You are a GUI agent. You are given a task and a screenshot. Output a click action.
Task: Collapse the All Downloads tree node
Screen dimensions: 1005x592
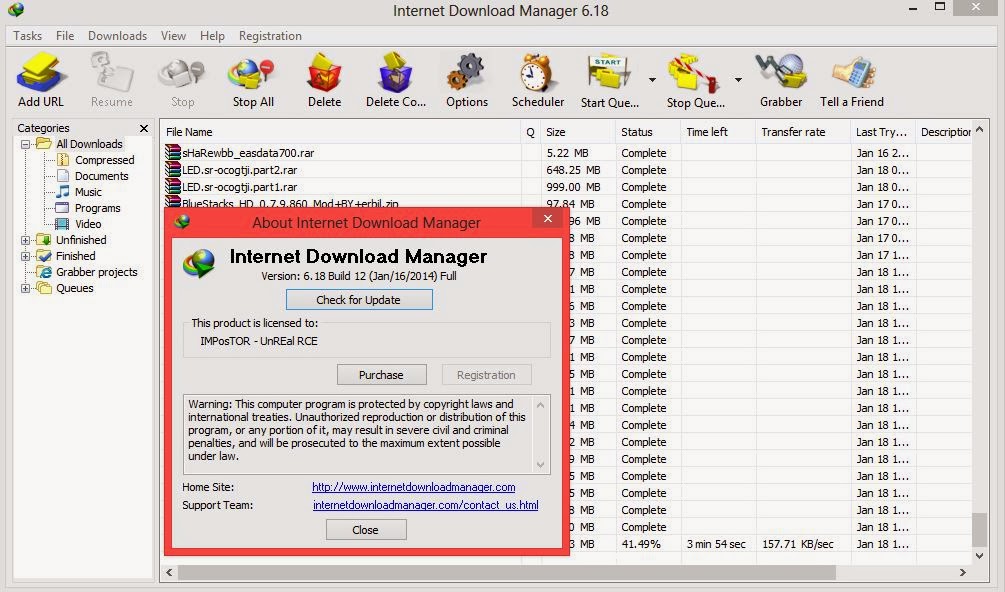click(26, 144)
